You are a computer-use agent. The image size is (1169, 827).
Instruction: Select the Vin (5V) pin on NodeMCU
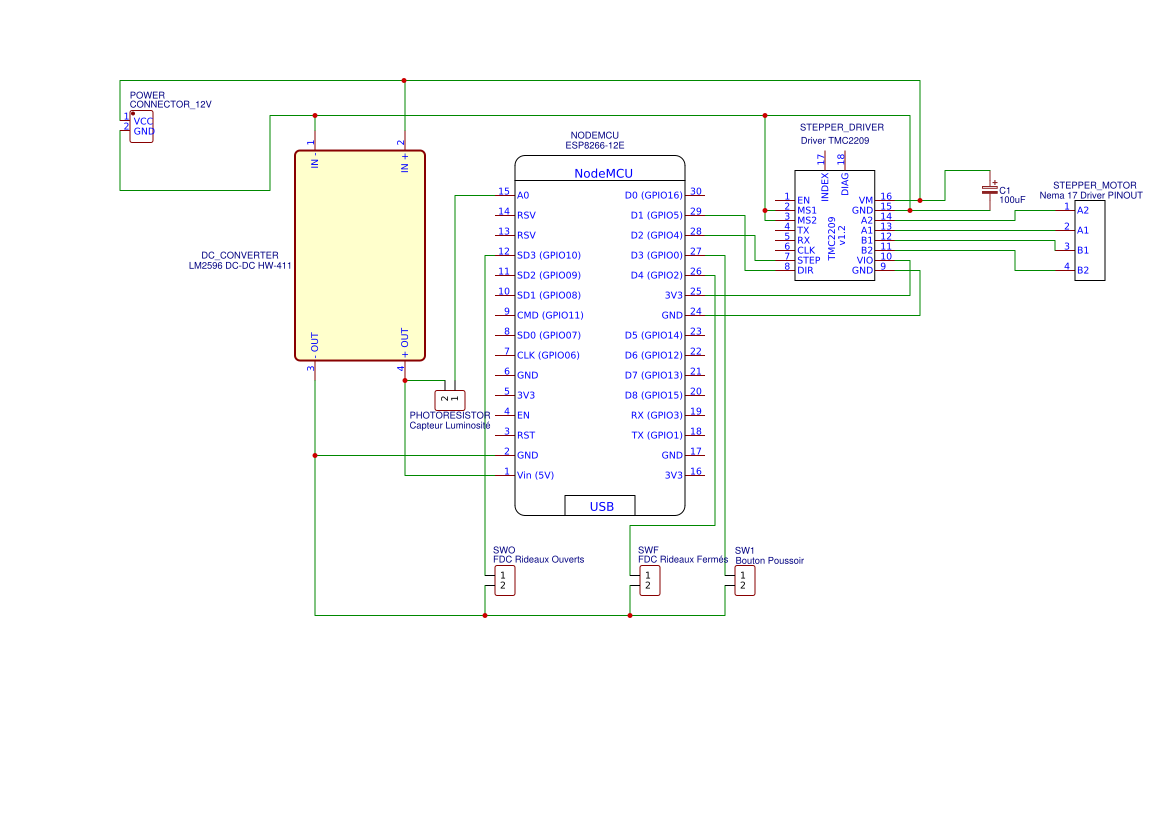click(x=534, y=475)
